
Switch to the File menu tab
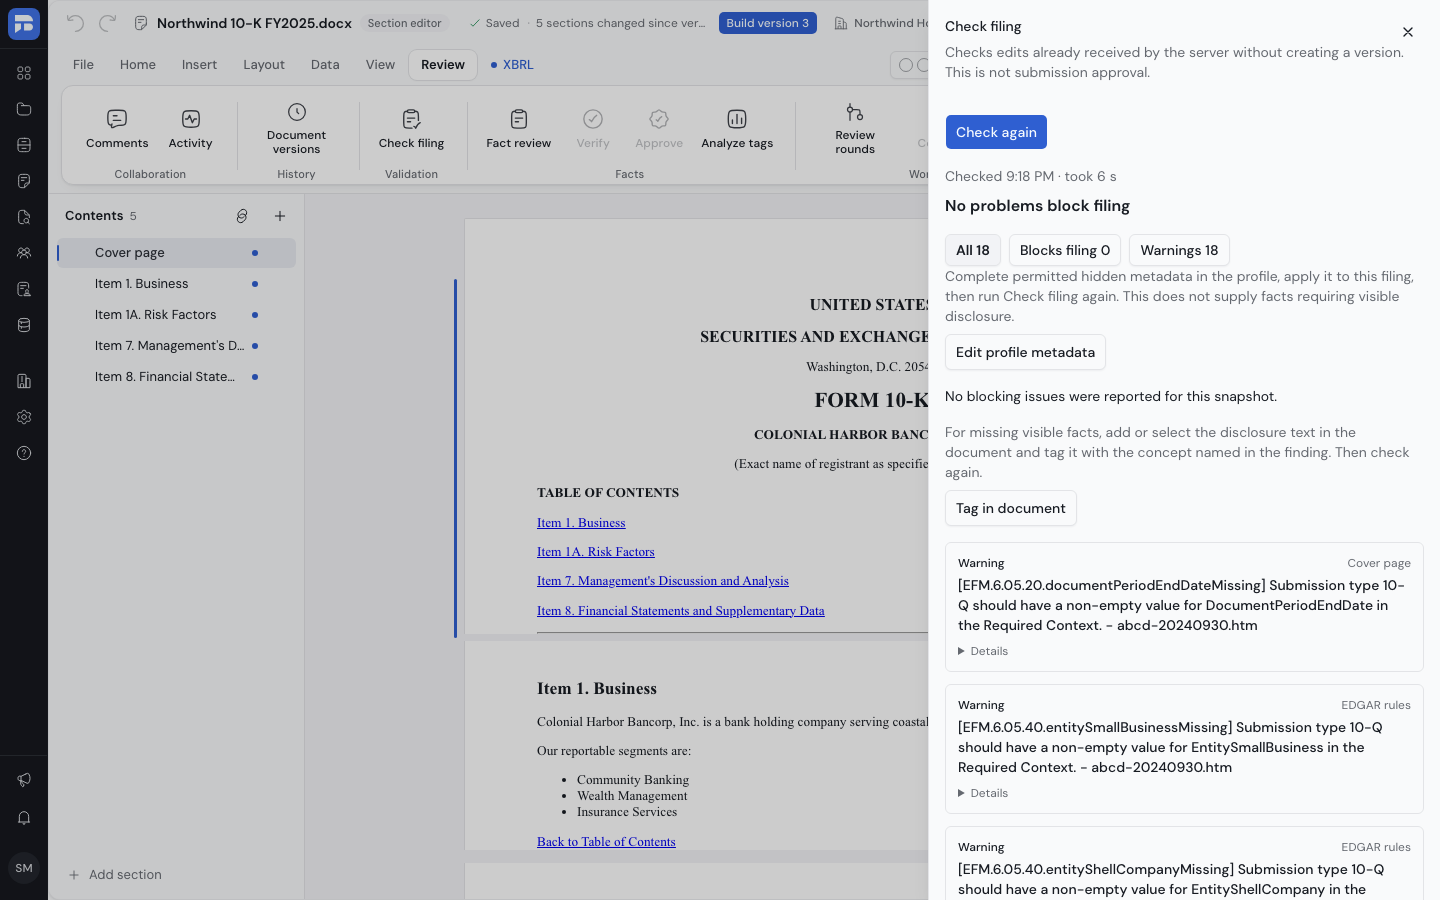pyautogui.click(x=83, y=65)
